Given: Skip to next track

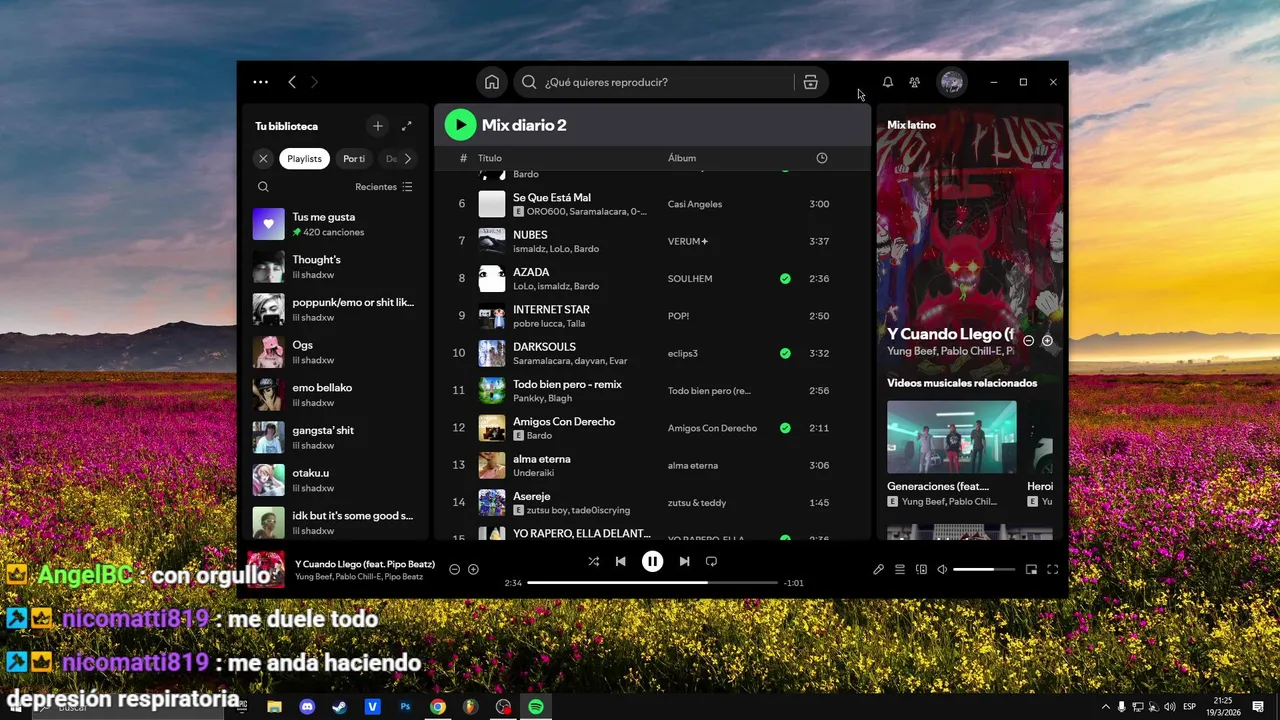Looking at the screenshot, I should pyautogui.click(x=684, y=561).
